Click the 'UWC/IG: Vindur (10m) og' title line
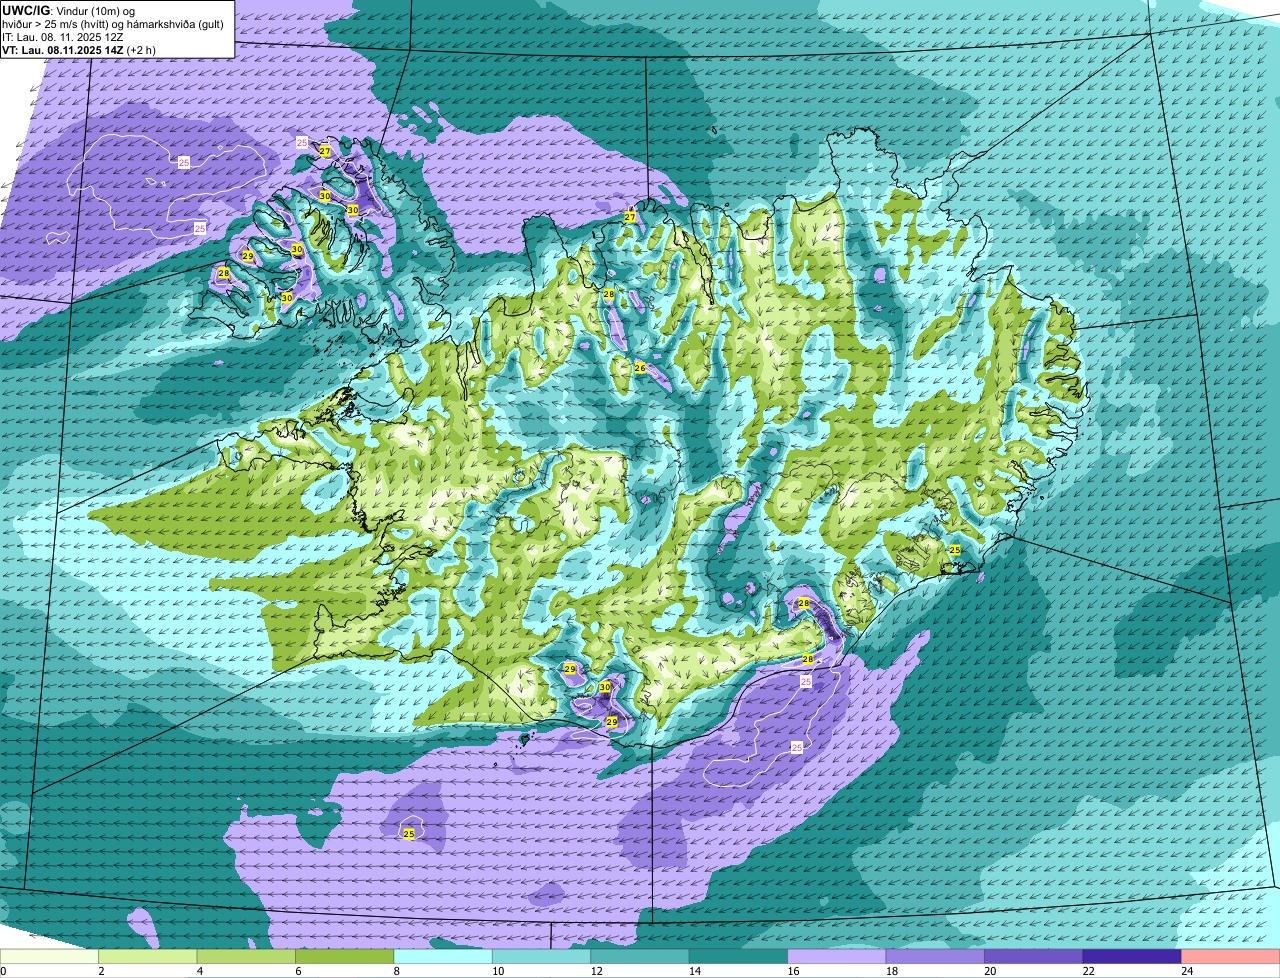Screen dimensions: 1280x978 (68, 11)
